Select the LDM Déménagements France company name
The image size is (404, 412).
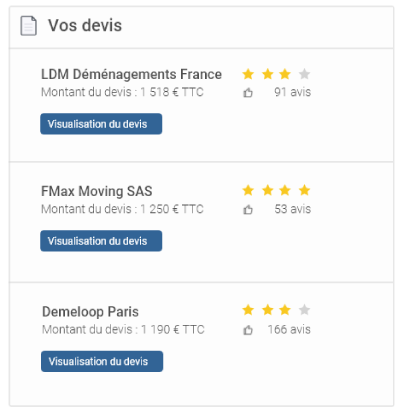pyautogui.click(x=131, y=74)
